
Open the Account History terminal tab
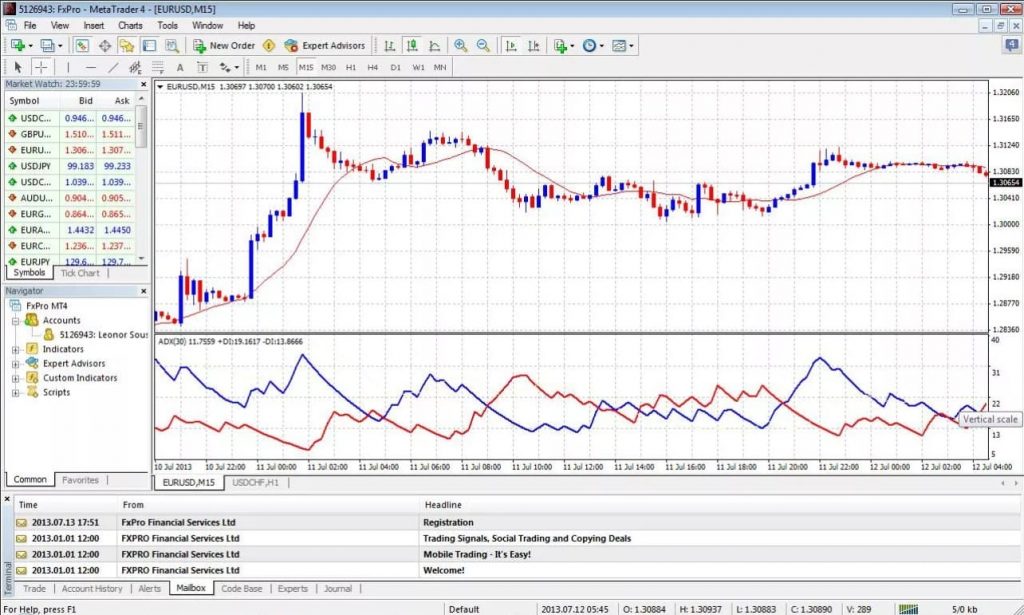click(92, 588)
